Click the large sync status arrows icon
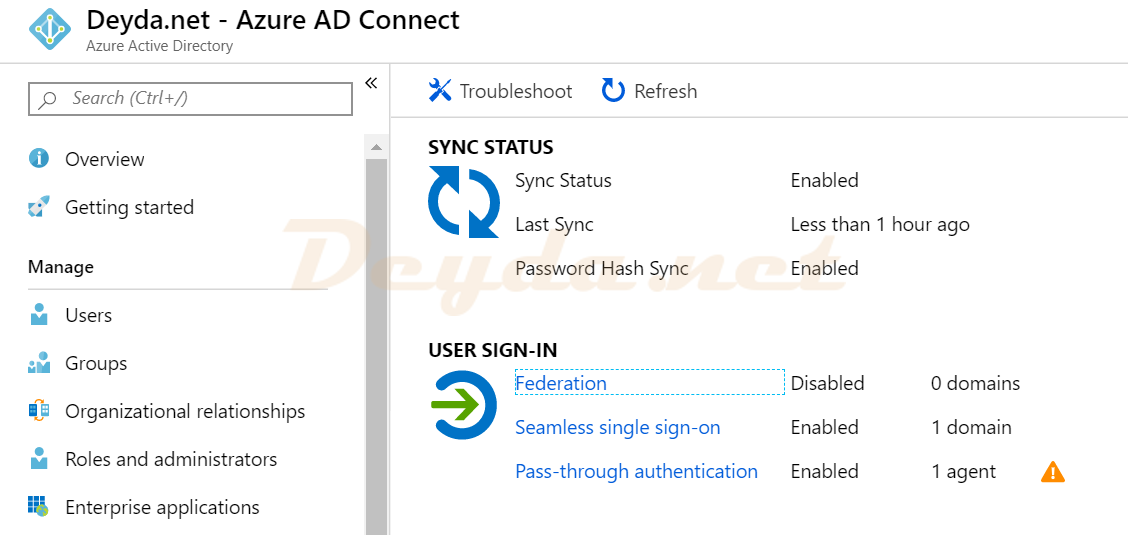This screenshot has width=1128, height=535. tap(464, 202)
